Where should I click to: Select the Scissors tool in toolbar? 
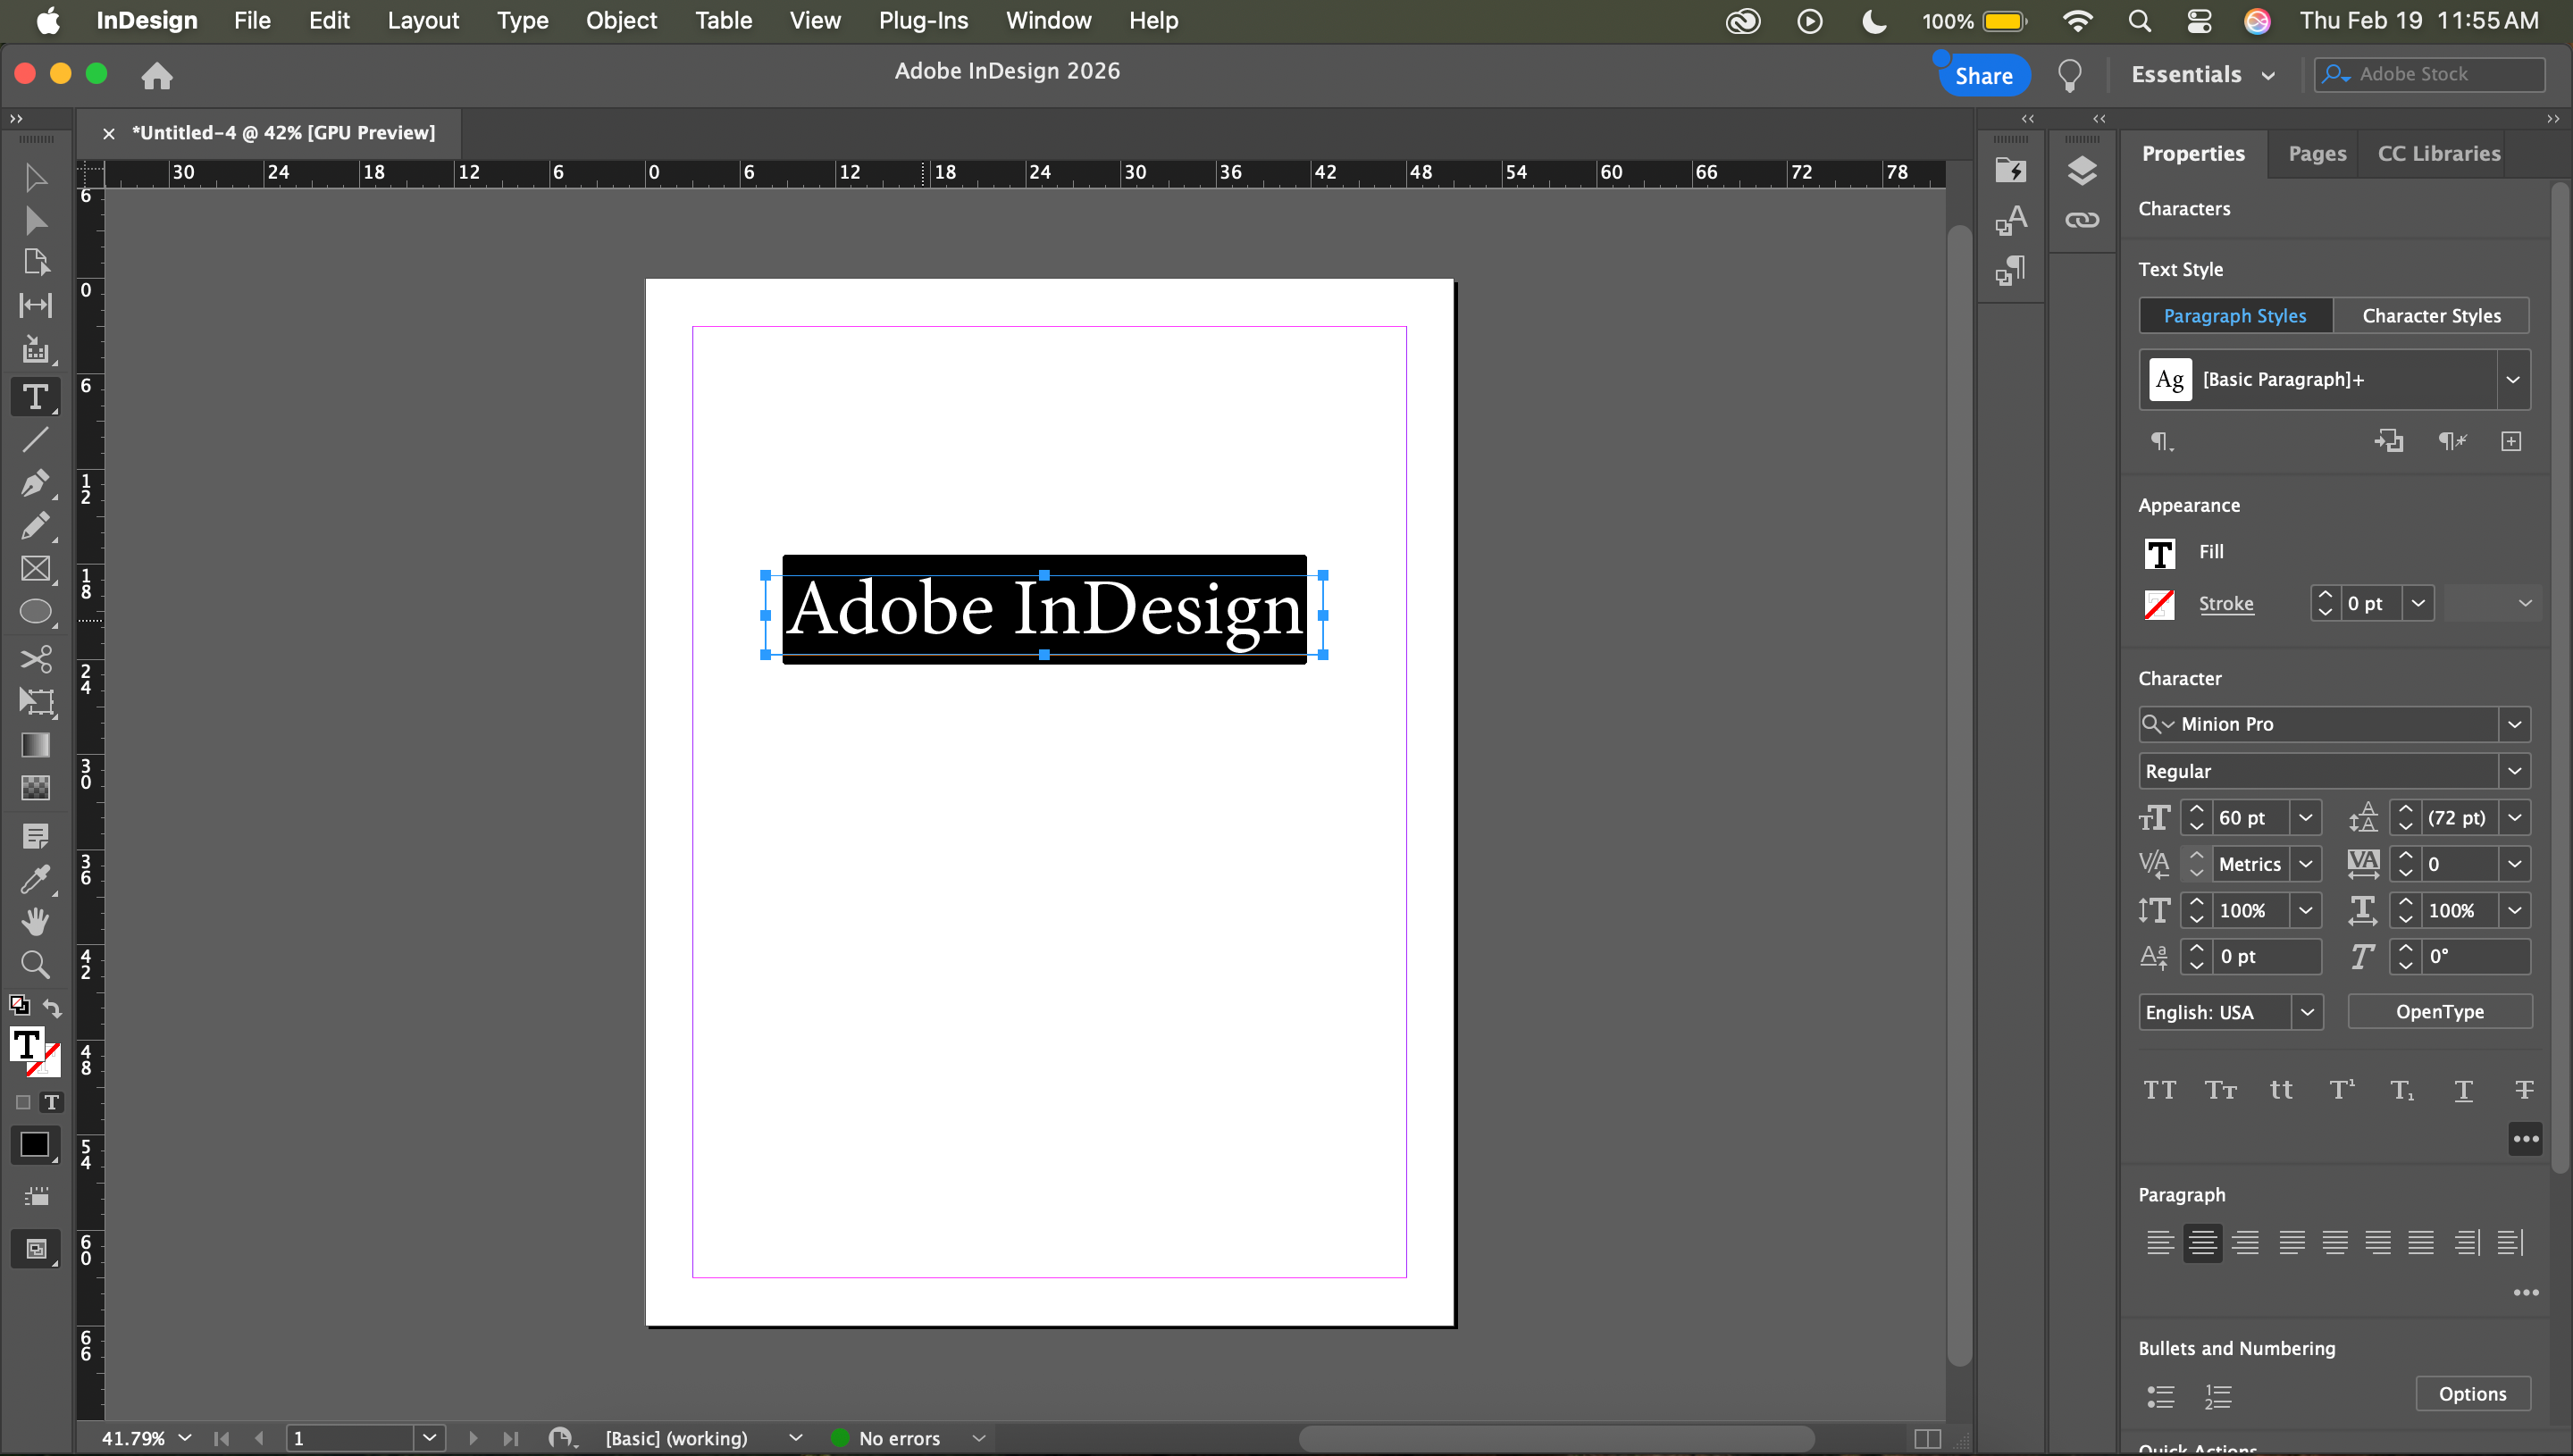(x=35, y=659)
